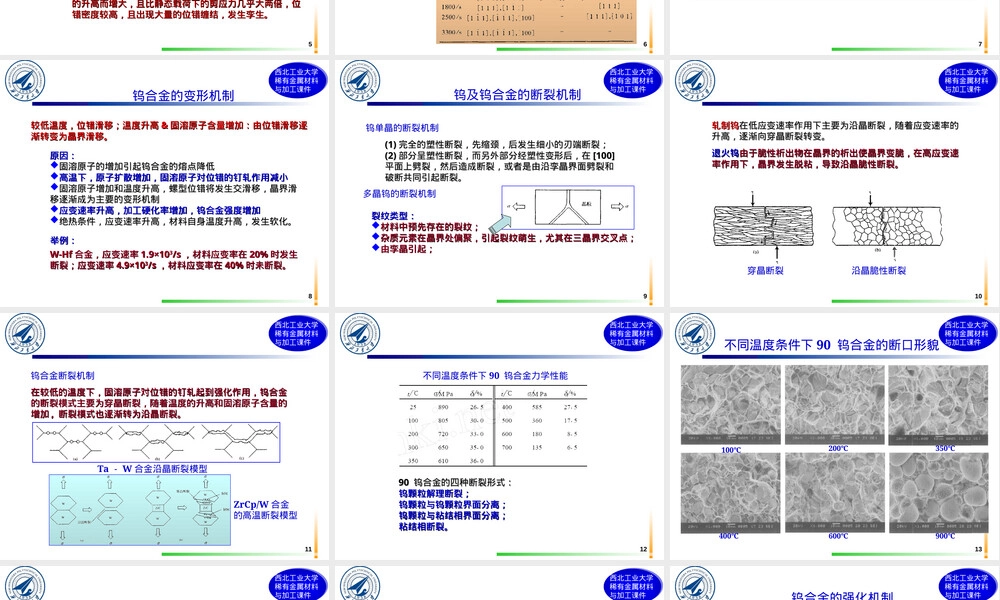Image resolution: width=1000 pixels, height=600 pixels.
Task: Click the light-blue ZrCp/W high-temperature fracture model diagram
Action: coord(140,509)
